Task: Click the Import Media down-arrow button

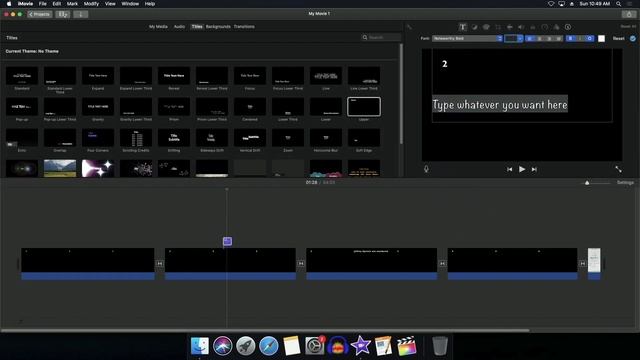Action: click(x=80, y=14)
